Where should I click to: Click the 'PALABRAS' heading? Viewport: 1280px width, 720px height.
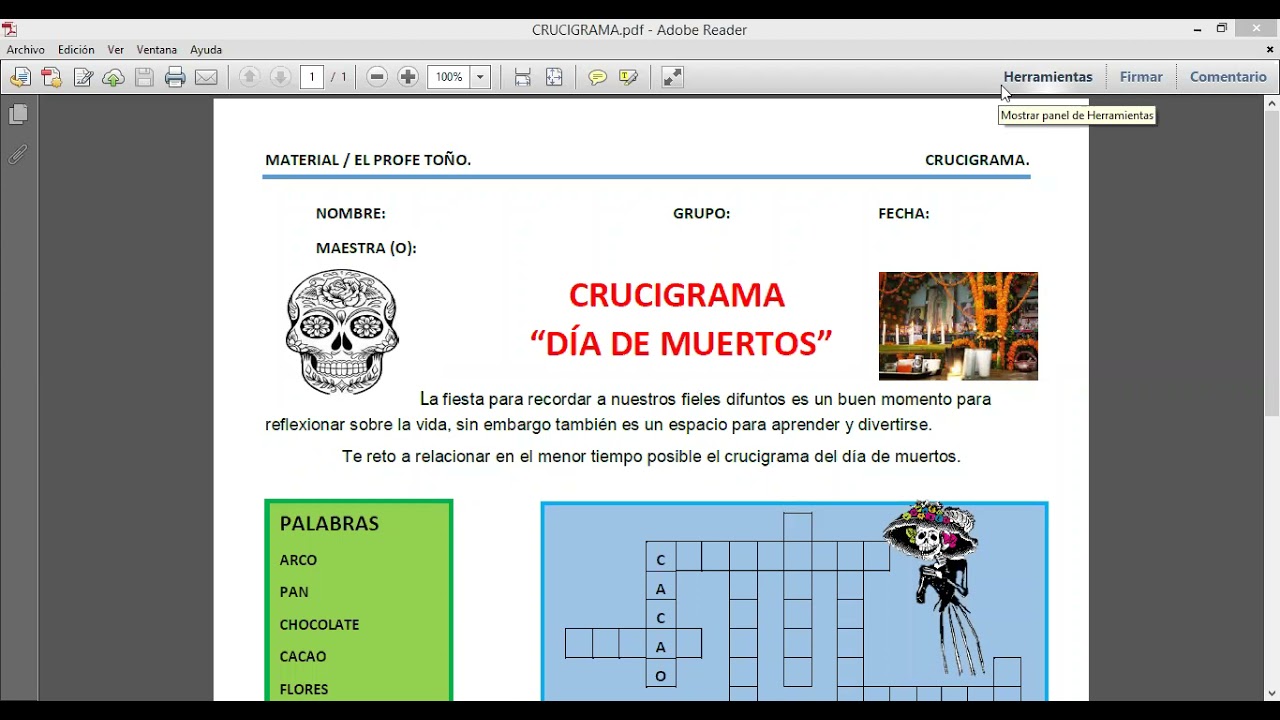(x=329, y=523)
